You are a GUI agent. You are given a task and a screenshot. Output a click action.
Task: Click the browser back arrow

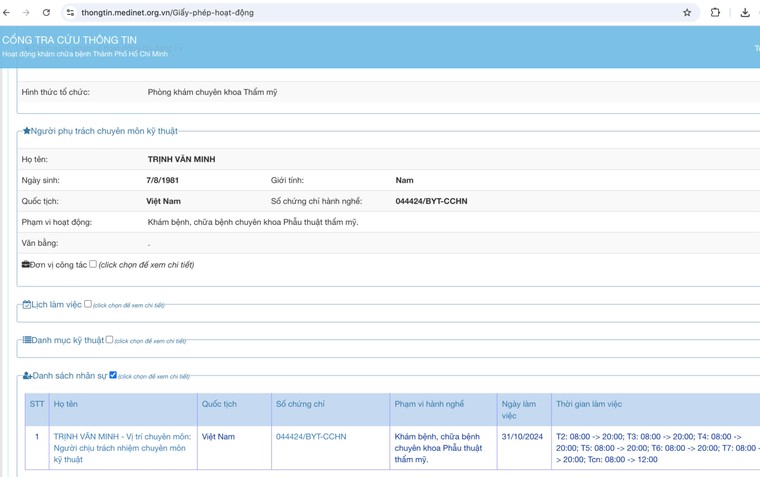coord(7,13)
